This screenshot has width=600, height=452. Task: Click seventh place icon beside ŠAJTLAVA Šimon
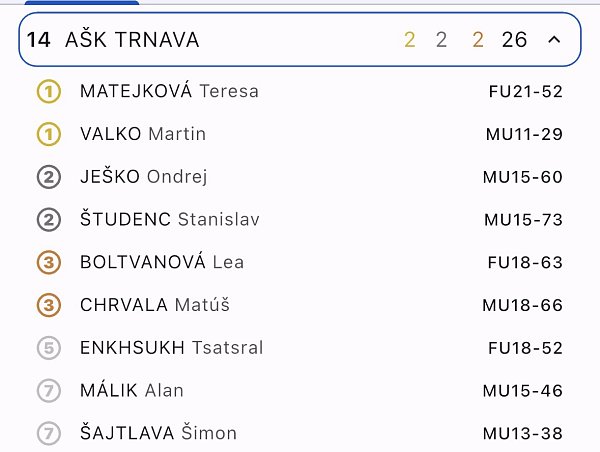click(x=48, y=434)
